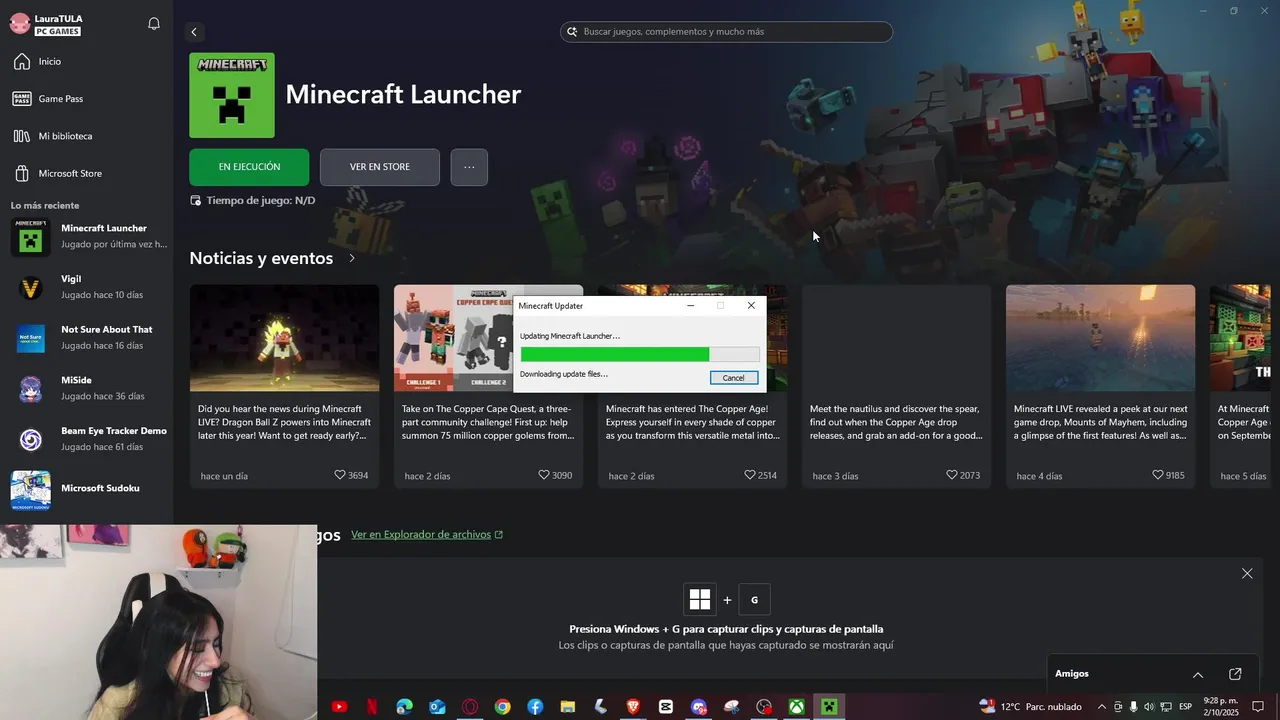Click the Windows logo key tile
The image size is (1280, 720).
click(700, 599)
